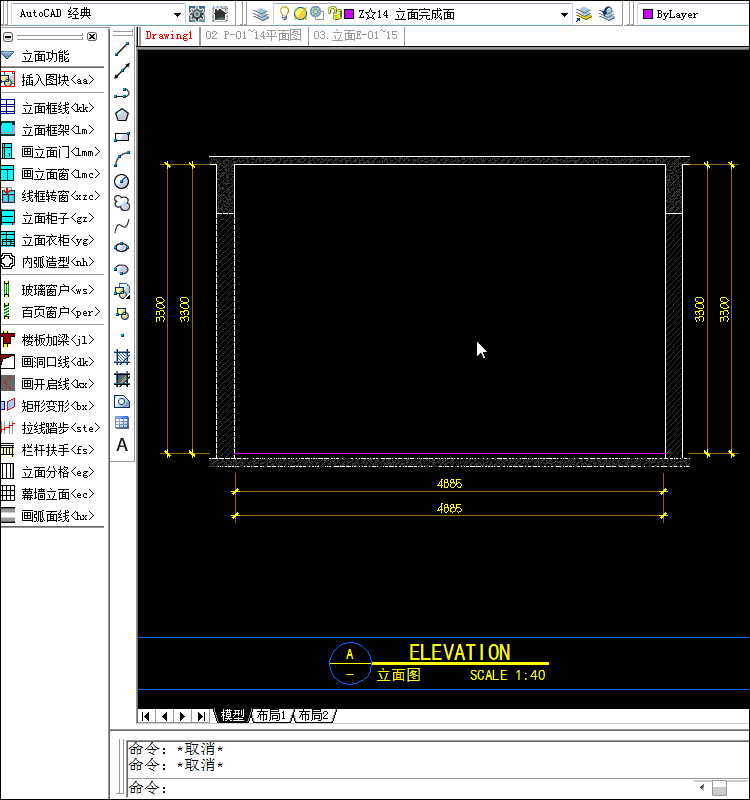Go to previous layout tab arrow
Screen dimensions: 750x800
click(164, 716)
